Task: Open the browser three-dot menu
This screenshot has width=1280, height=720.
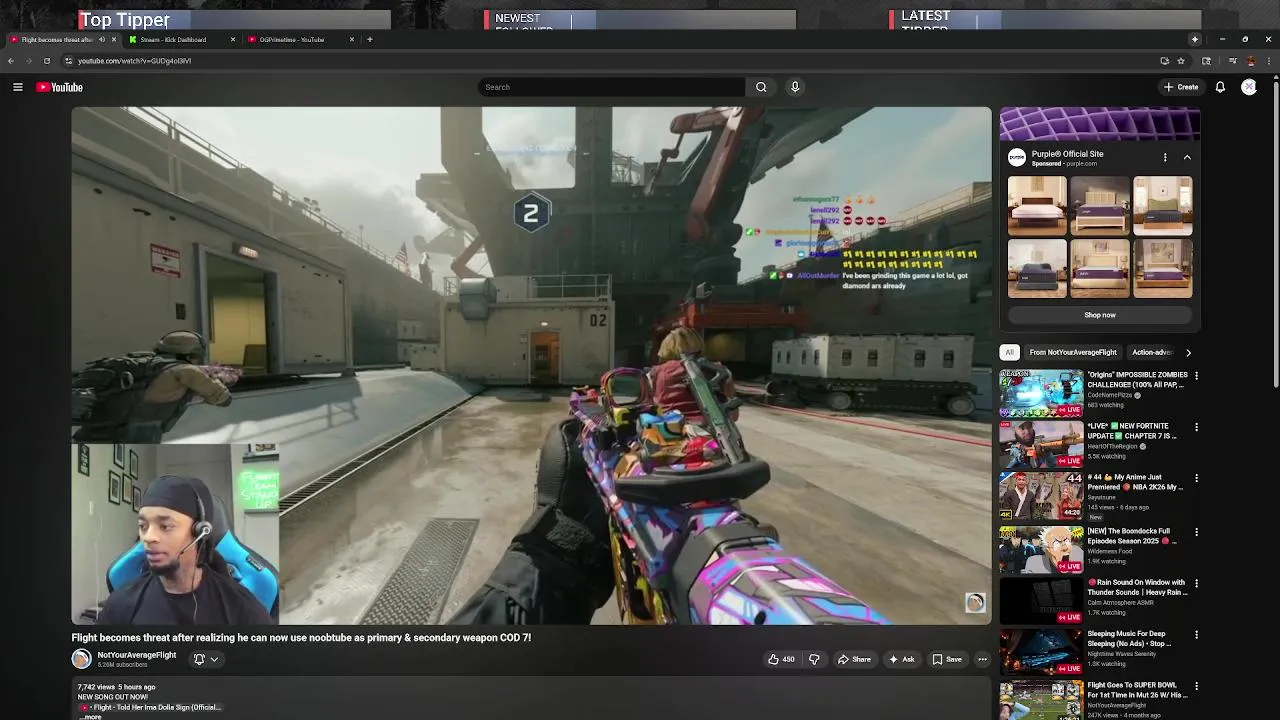Action: (1269, 61)
